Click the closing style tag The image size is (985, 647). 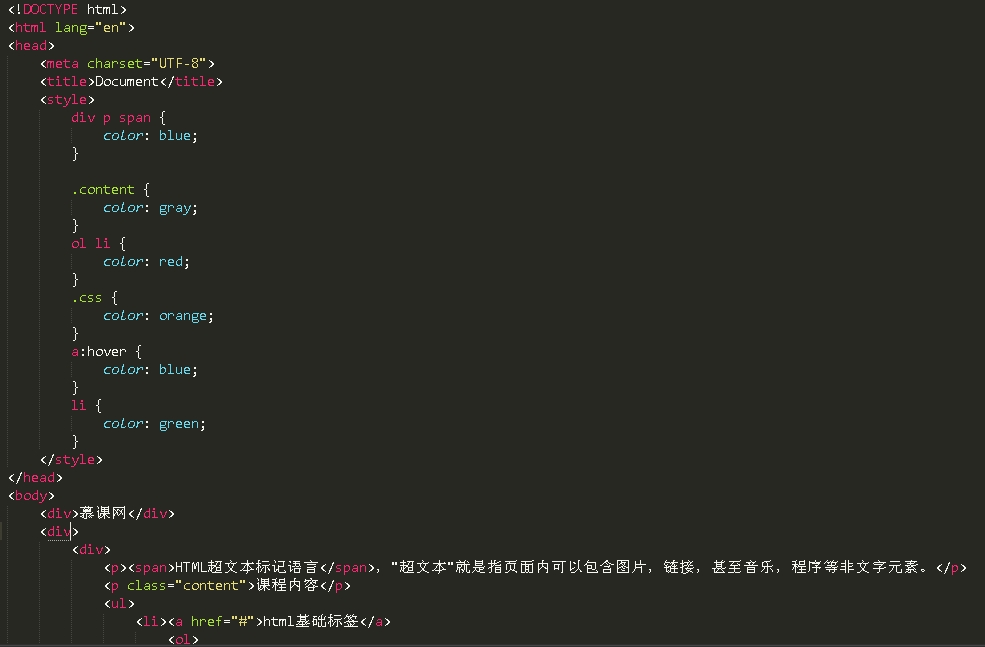click(x=72, y=459)
